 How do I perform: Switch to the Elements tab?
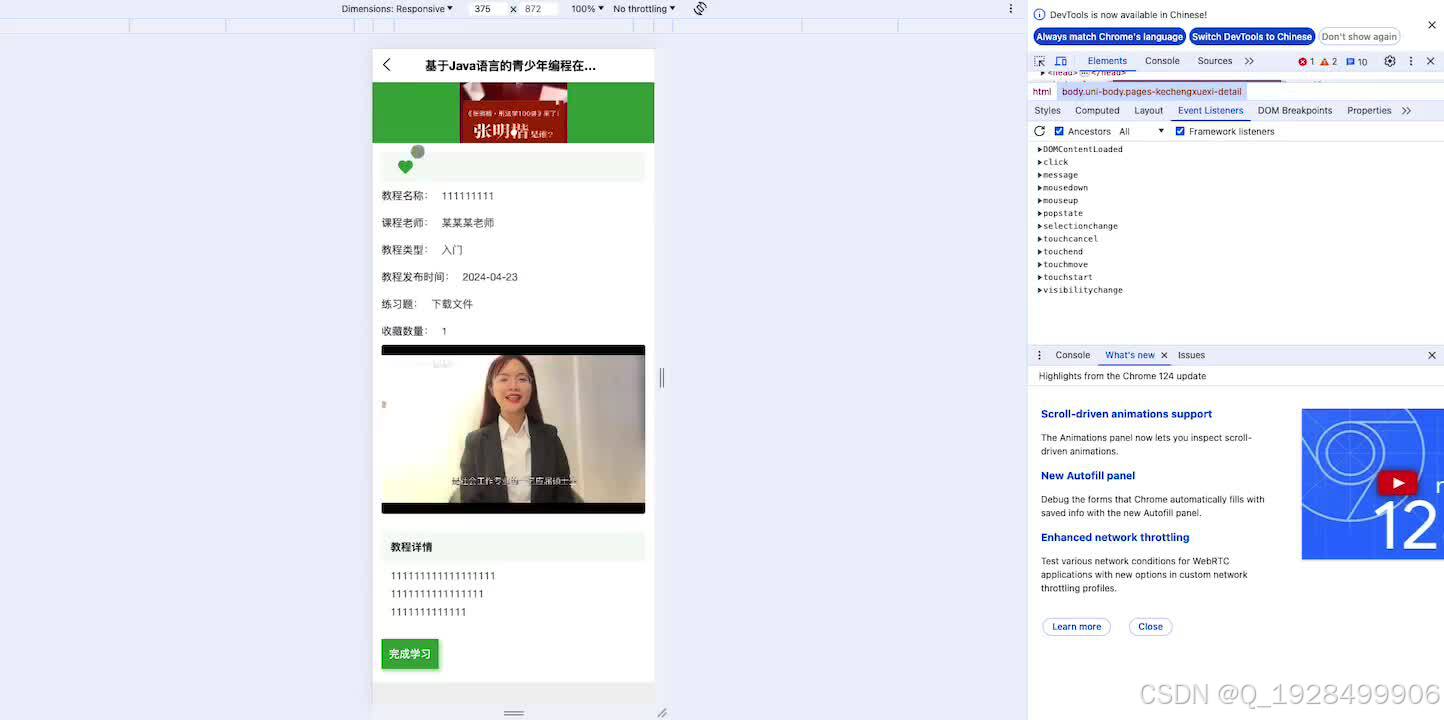click(x=1107, y=61)
